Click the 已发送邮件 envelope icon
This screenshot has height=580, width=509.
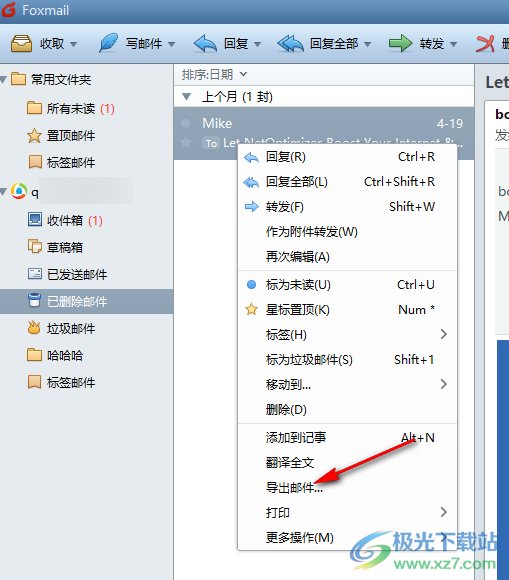pyautogui.click(x=35, y=274)
